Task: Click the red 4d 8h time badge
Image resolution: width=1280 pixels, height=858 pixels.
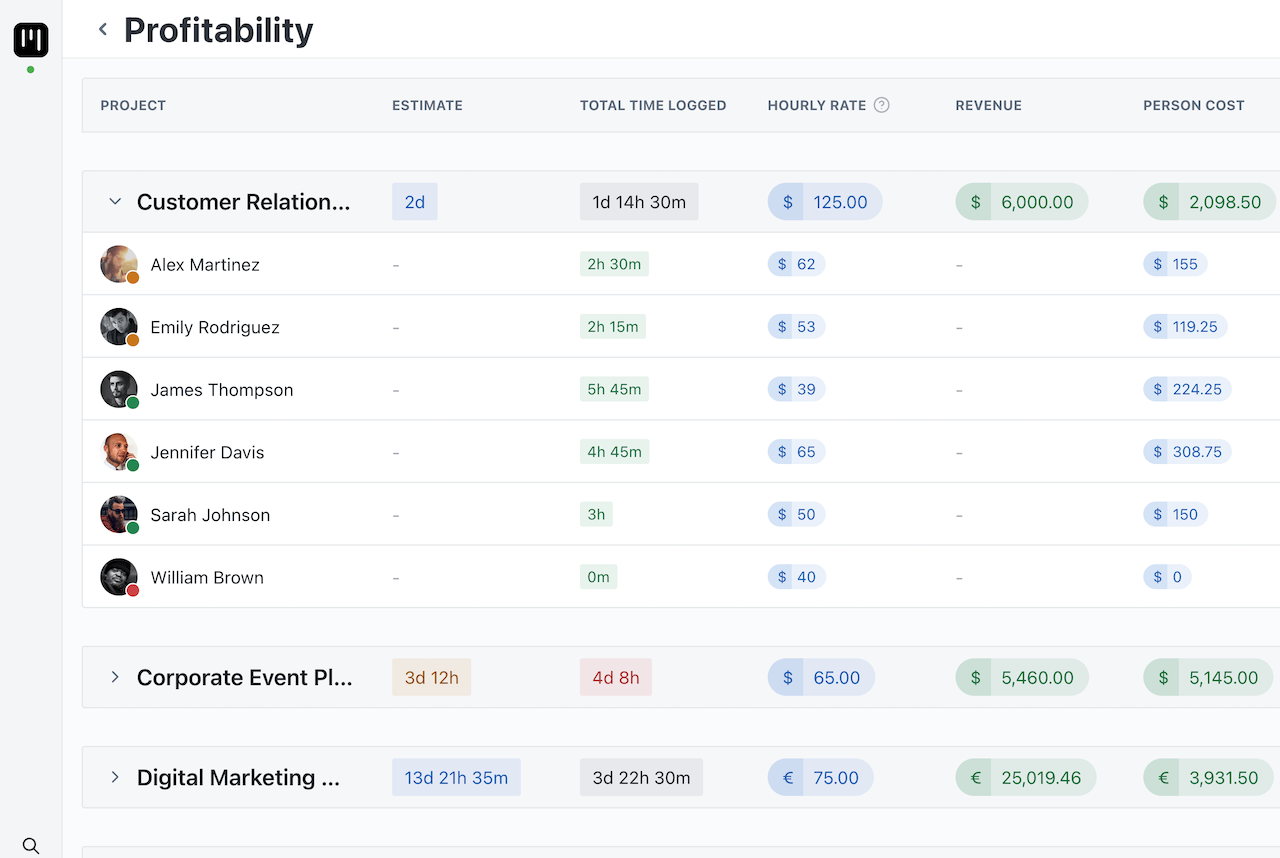Action: pyautogui.click(x=615, y=677)
